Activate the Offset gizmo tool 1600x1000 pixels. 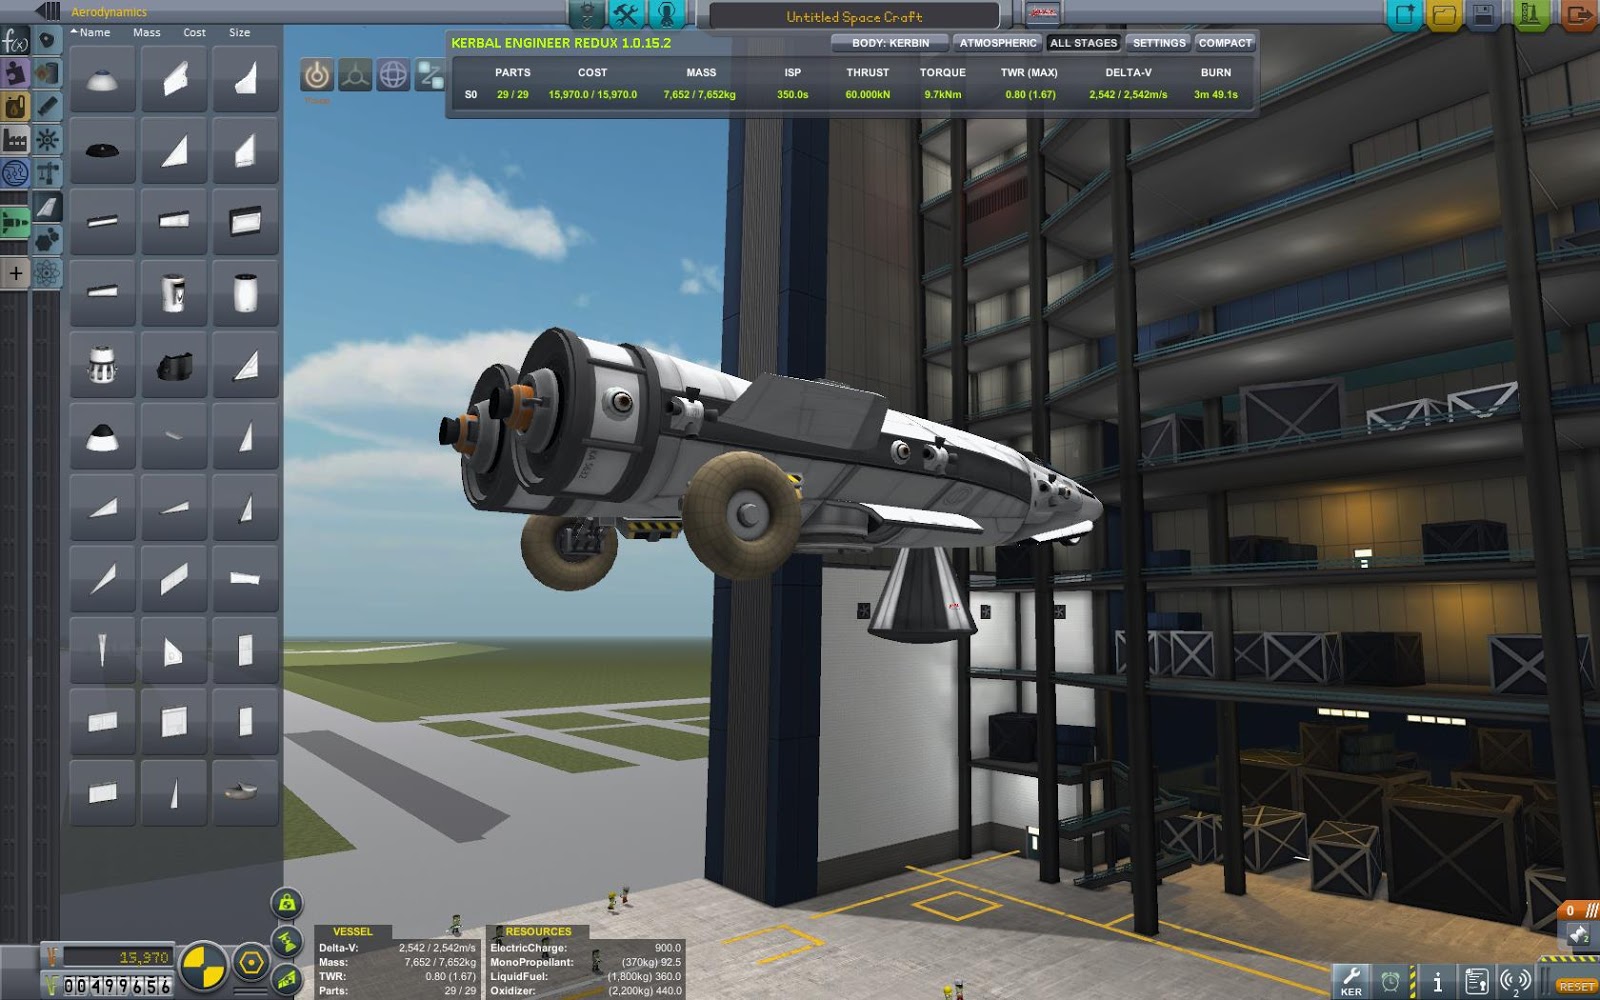click(x=355, y=75)
